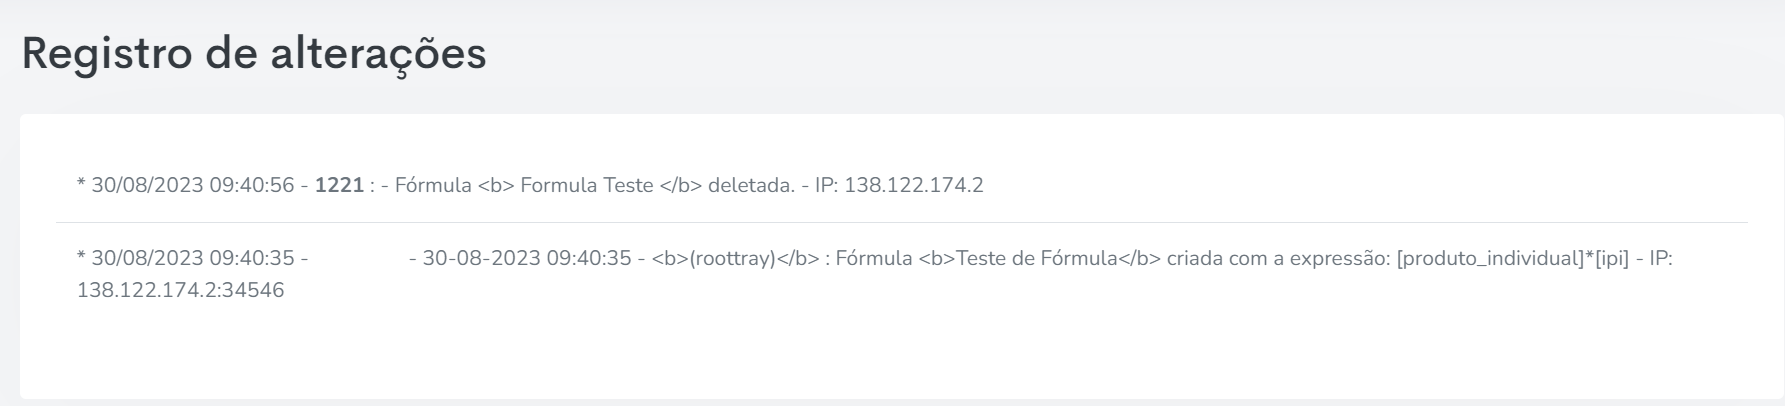Click the "IP:" label ending the second entry's first line
The image size is (1785, 406).
pos(1661,259)
